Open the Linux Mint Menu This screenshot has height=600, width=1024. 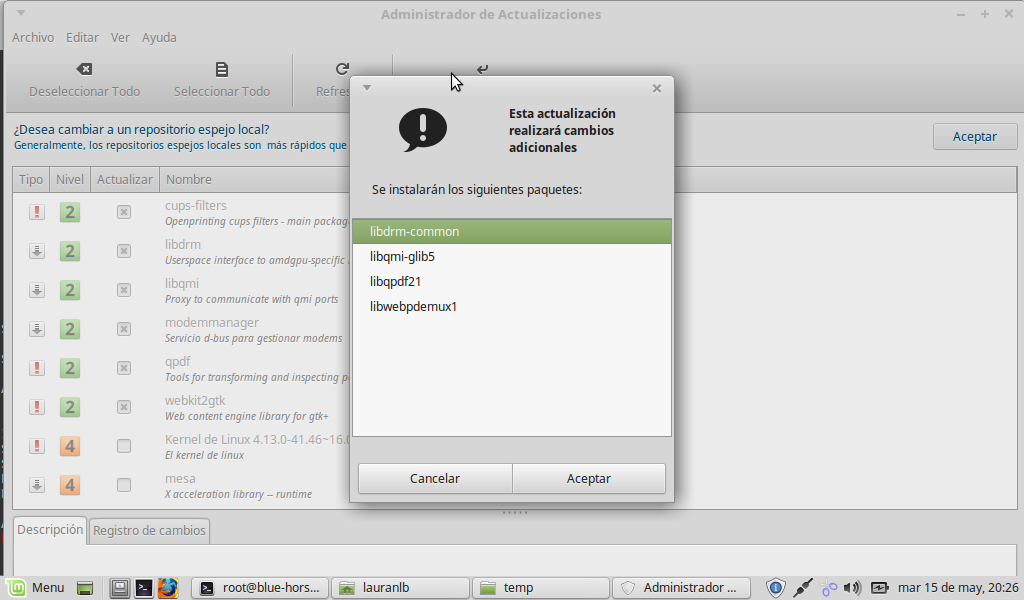37,587
